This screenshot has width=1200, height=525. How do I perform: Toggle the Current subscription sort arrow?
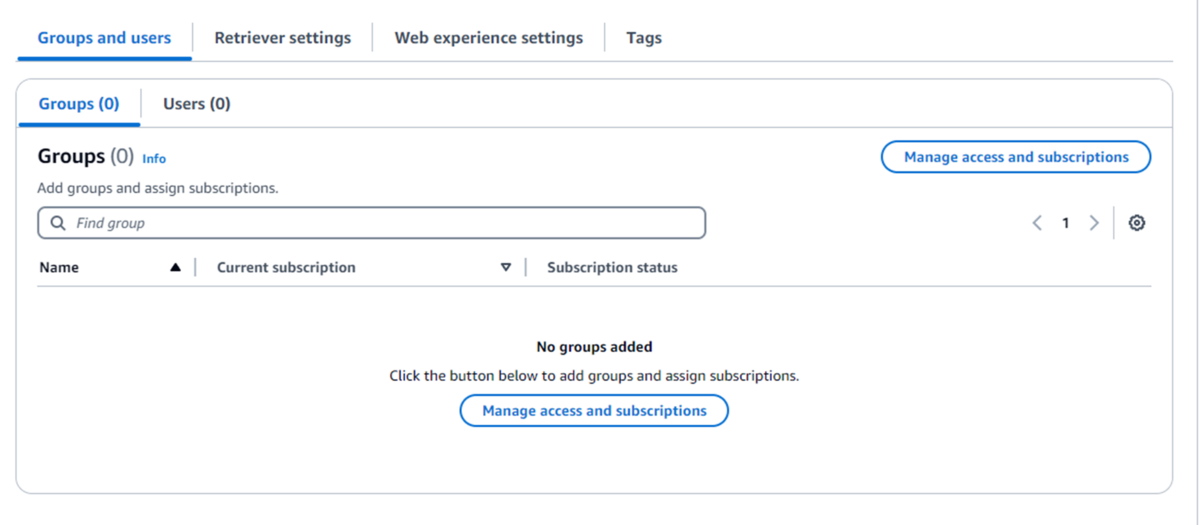(x=506, y=267)
